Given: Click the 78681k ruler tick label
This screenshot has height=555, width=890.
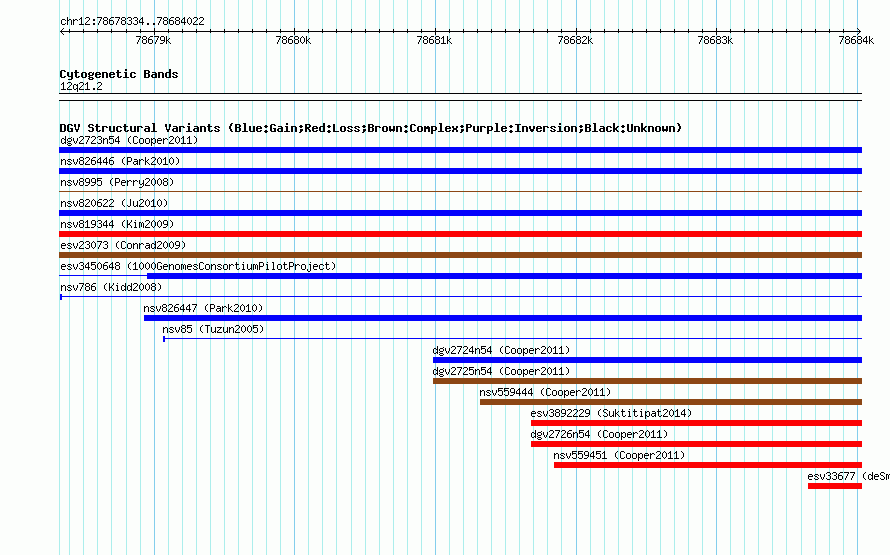Looking at the screenshot, I should 434,40.
